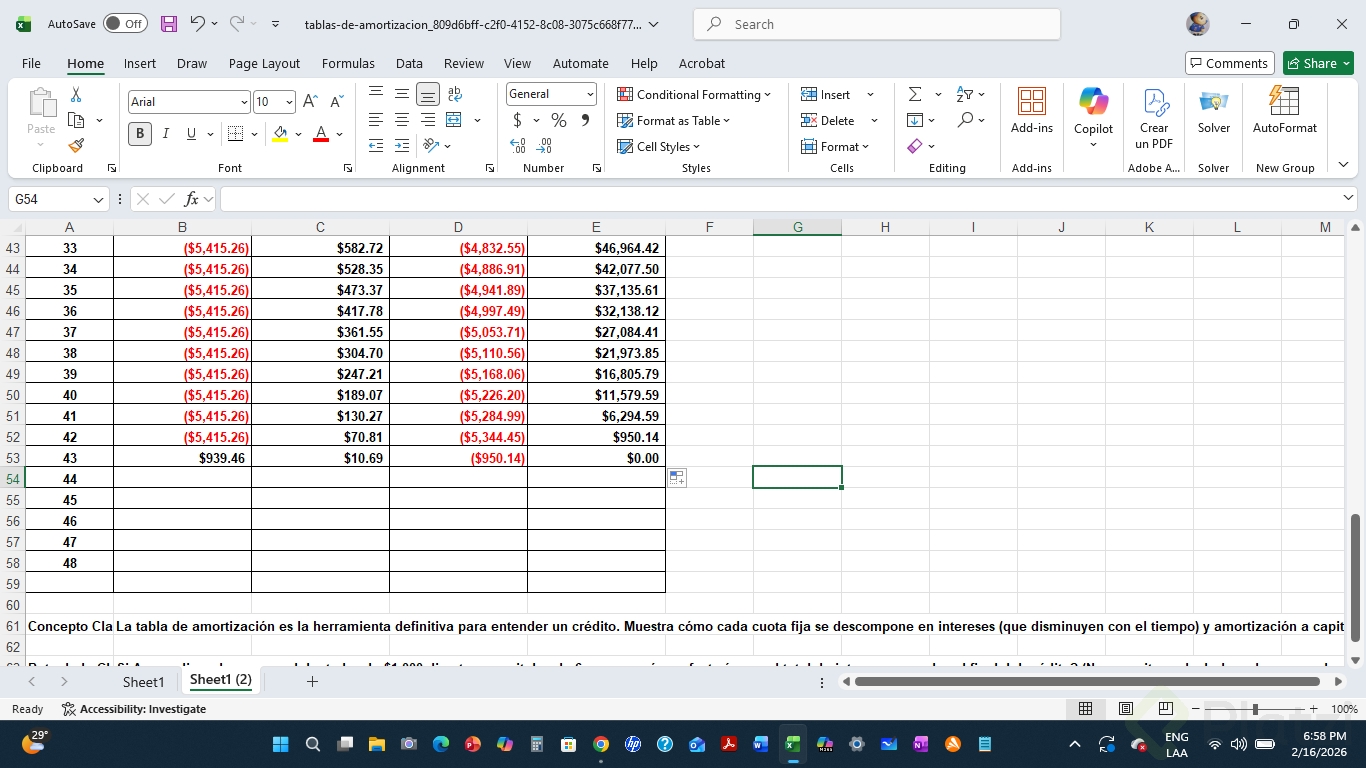
Task: Expand the Conditional Formatting menu
Action: pyautogui.click(x=694, y=94)
